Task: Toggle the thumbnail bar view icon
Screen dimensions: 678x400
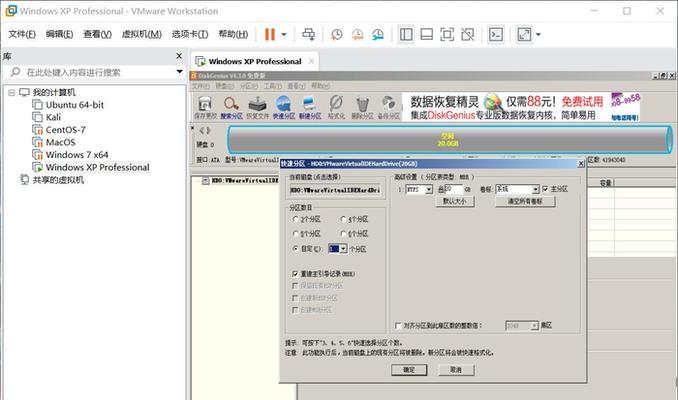Action: click(426, 34)
